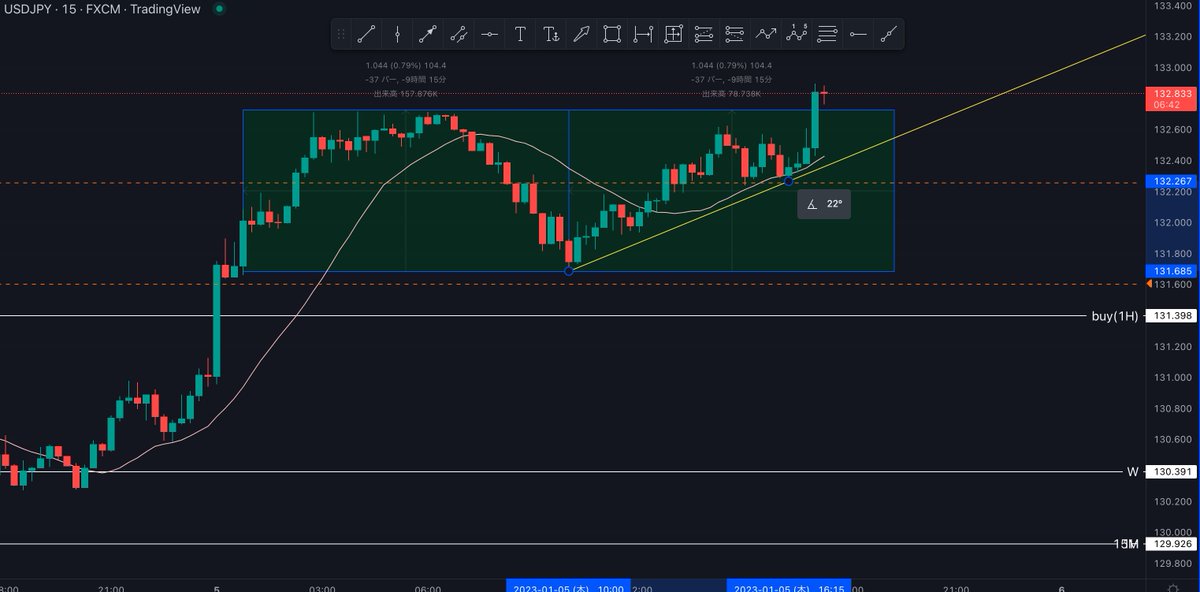The width and height of the screenshot is (1200, 592).
Task: Grab the floating toolbar drag handle
Action: point(341,33)
